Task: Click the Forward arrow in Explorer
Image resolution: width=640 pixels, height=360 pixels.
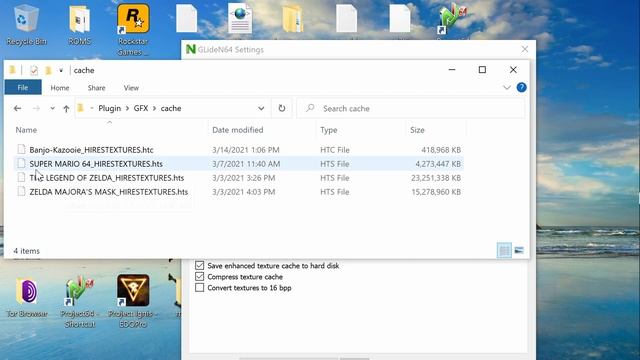Action: pos(36,108)
